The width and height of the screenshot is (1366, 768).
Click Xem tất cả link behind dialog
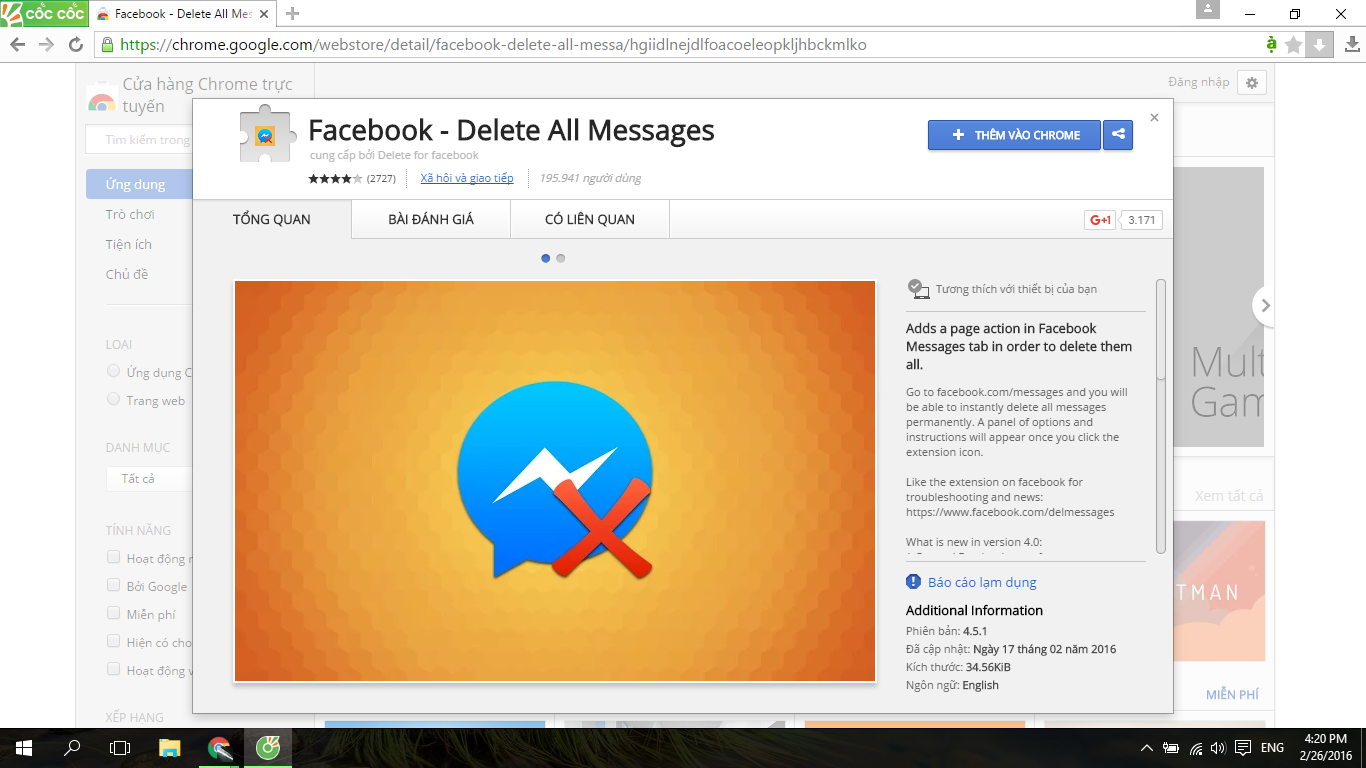[x=1229, y=496]
